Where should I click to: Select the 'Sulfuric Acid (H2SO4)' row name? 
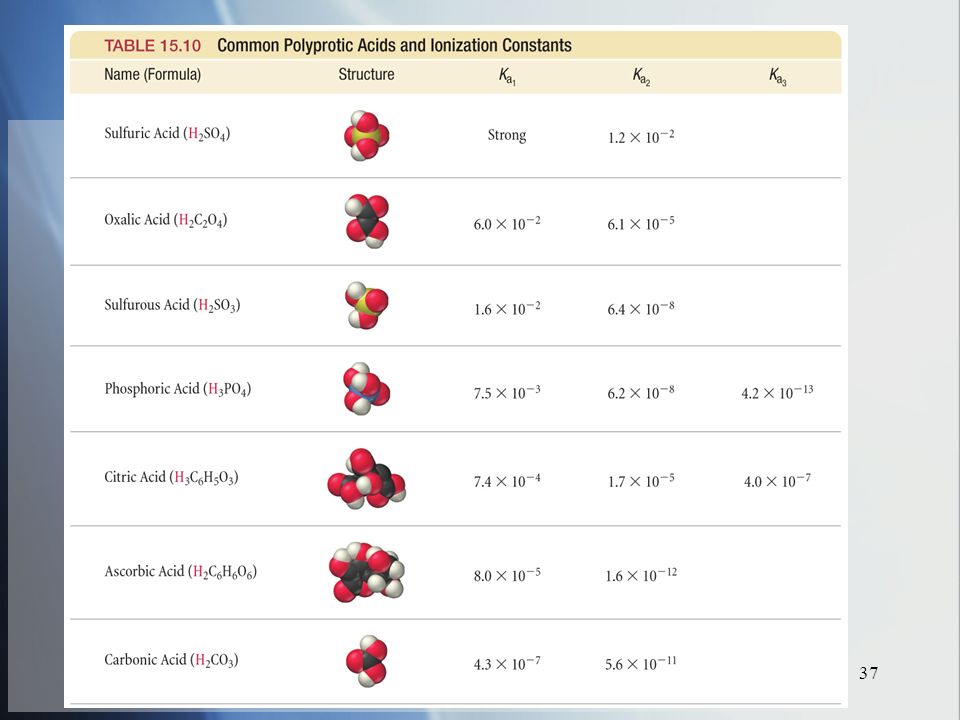pos(167,133)
